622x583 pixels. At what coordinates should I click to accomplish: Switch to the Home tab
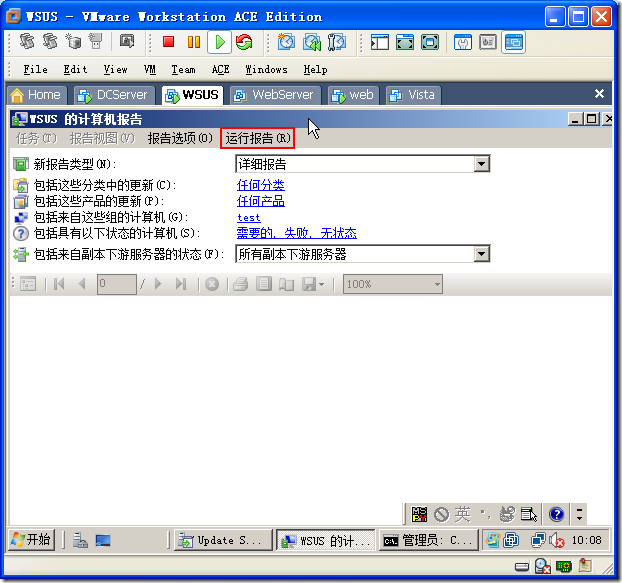click(x=36, y=95)
